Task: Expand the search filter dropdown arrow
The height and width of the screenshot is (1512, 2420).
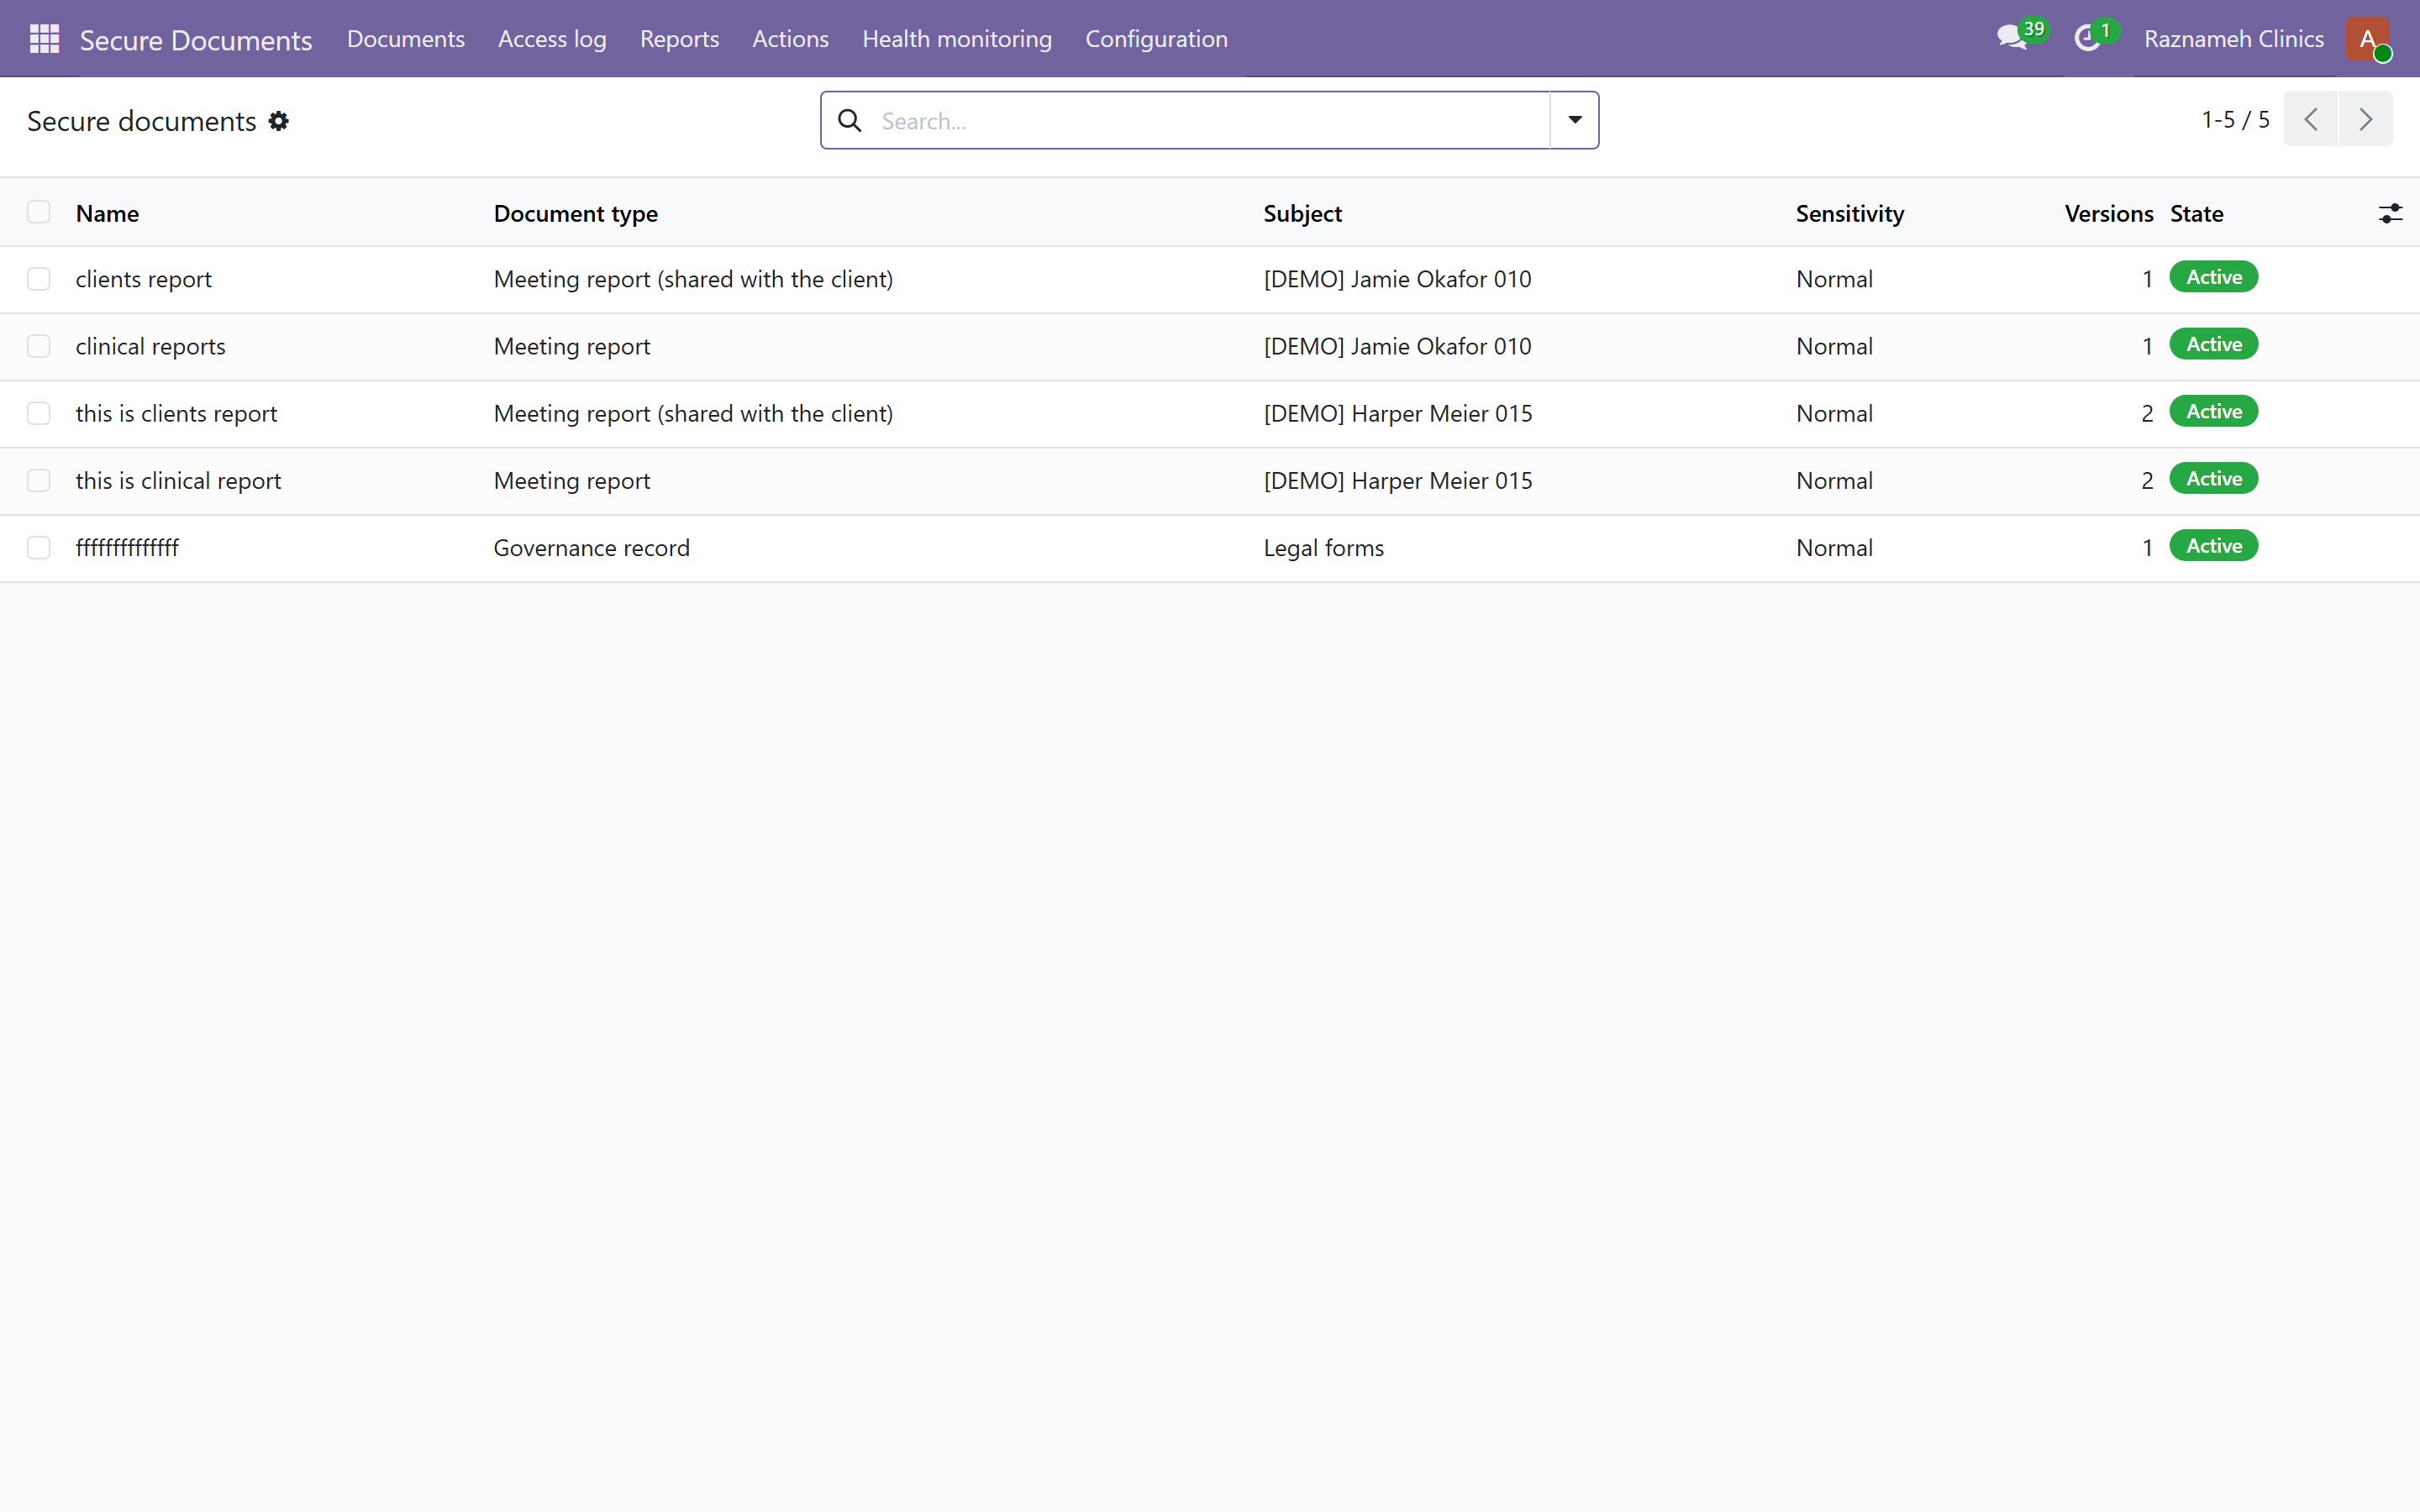Action: pyautogui.click(x=1575, y=120)
